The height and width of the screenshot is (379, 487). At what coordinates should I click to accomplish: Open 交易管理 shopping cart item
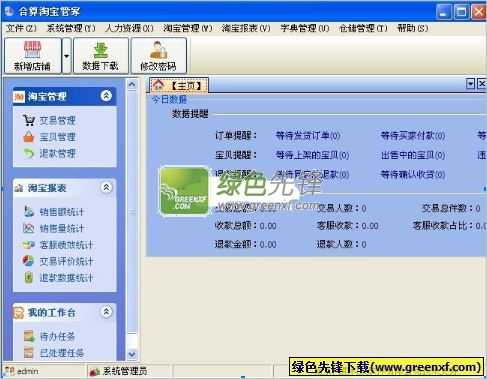point(49,120)
